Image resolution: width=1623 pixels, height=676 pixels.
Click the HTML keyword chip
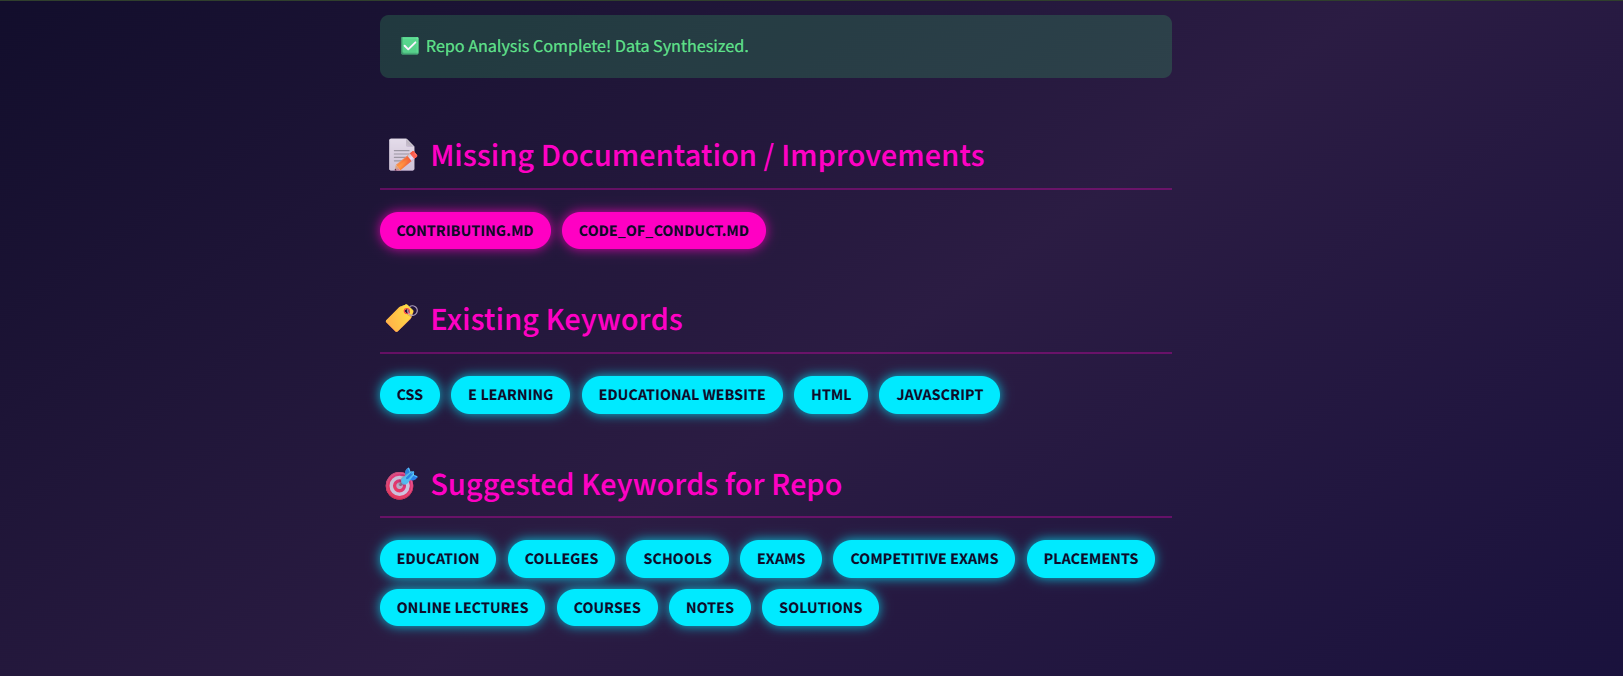click(830, 395)
